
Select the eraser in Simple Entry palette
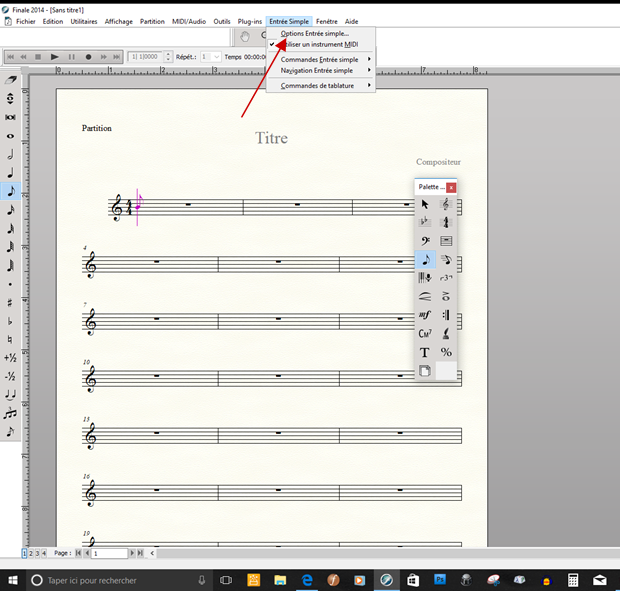[11, 79]
